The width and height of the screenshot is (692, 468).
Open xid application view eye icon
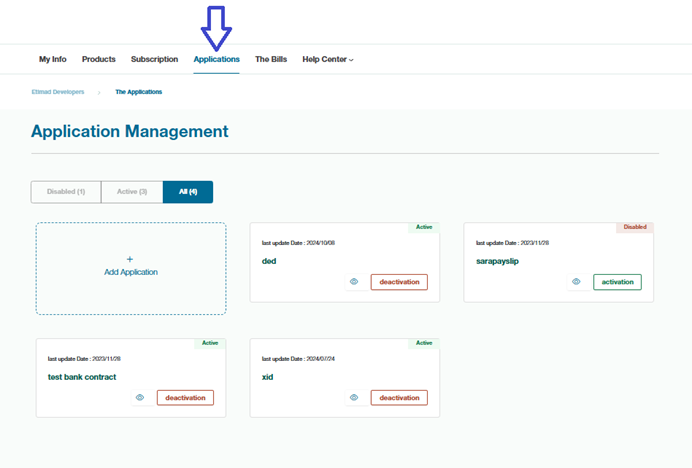click(354, 398)
